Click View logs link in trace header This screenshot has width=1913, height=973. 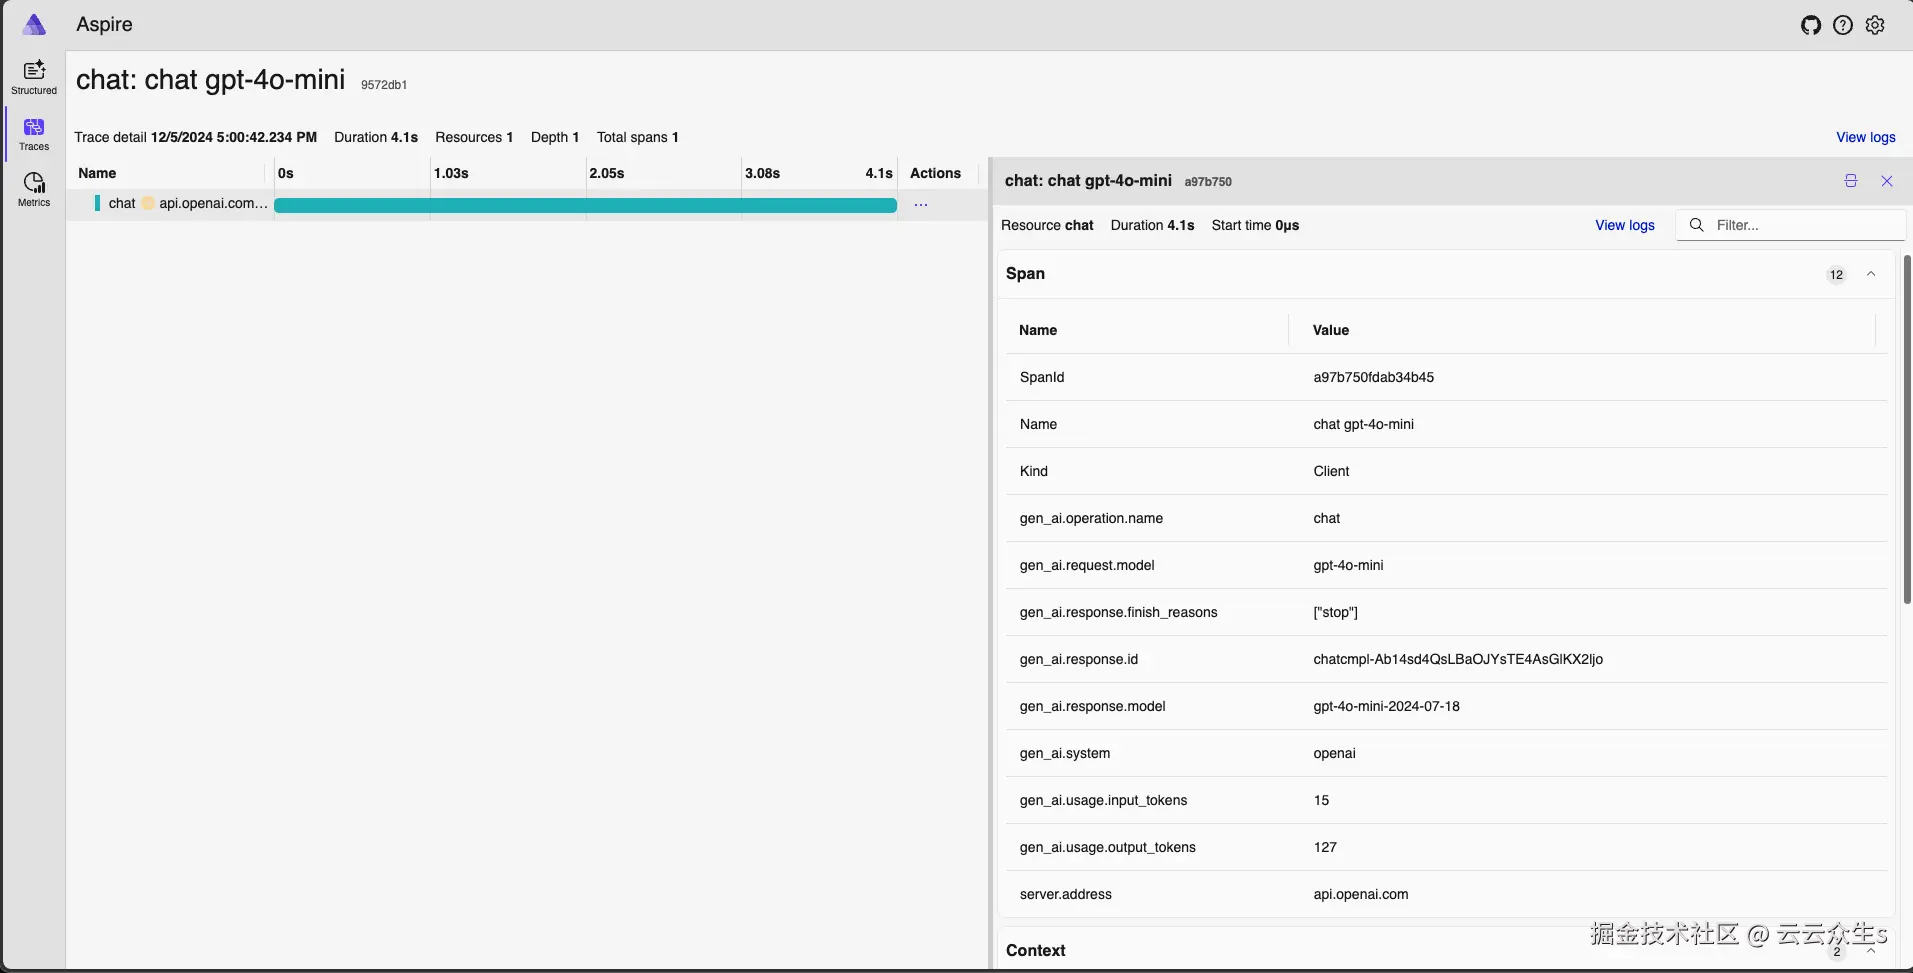click(x=1865, y=137)
